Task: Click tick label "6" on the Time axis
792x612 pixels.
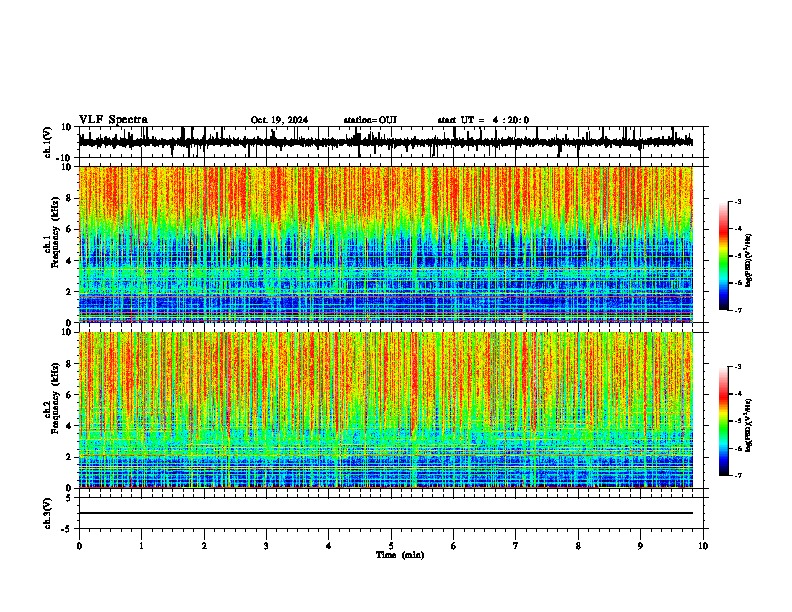Action: tap(454, 546)
